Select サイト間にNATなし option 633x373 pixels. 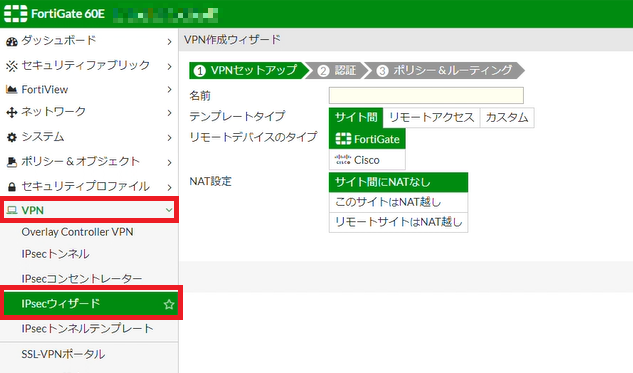tap(398, 182)
